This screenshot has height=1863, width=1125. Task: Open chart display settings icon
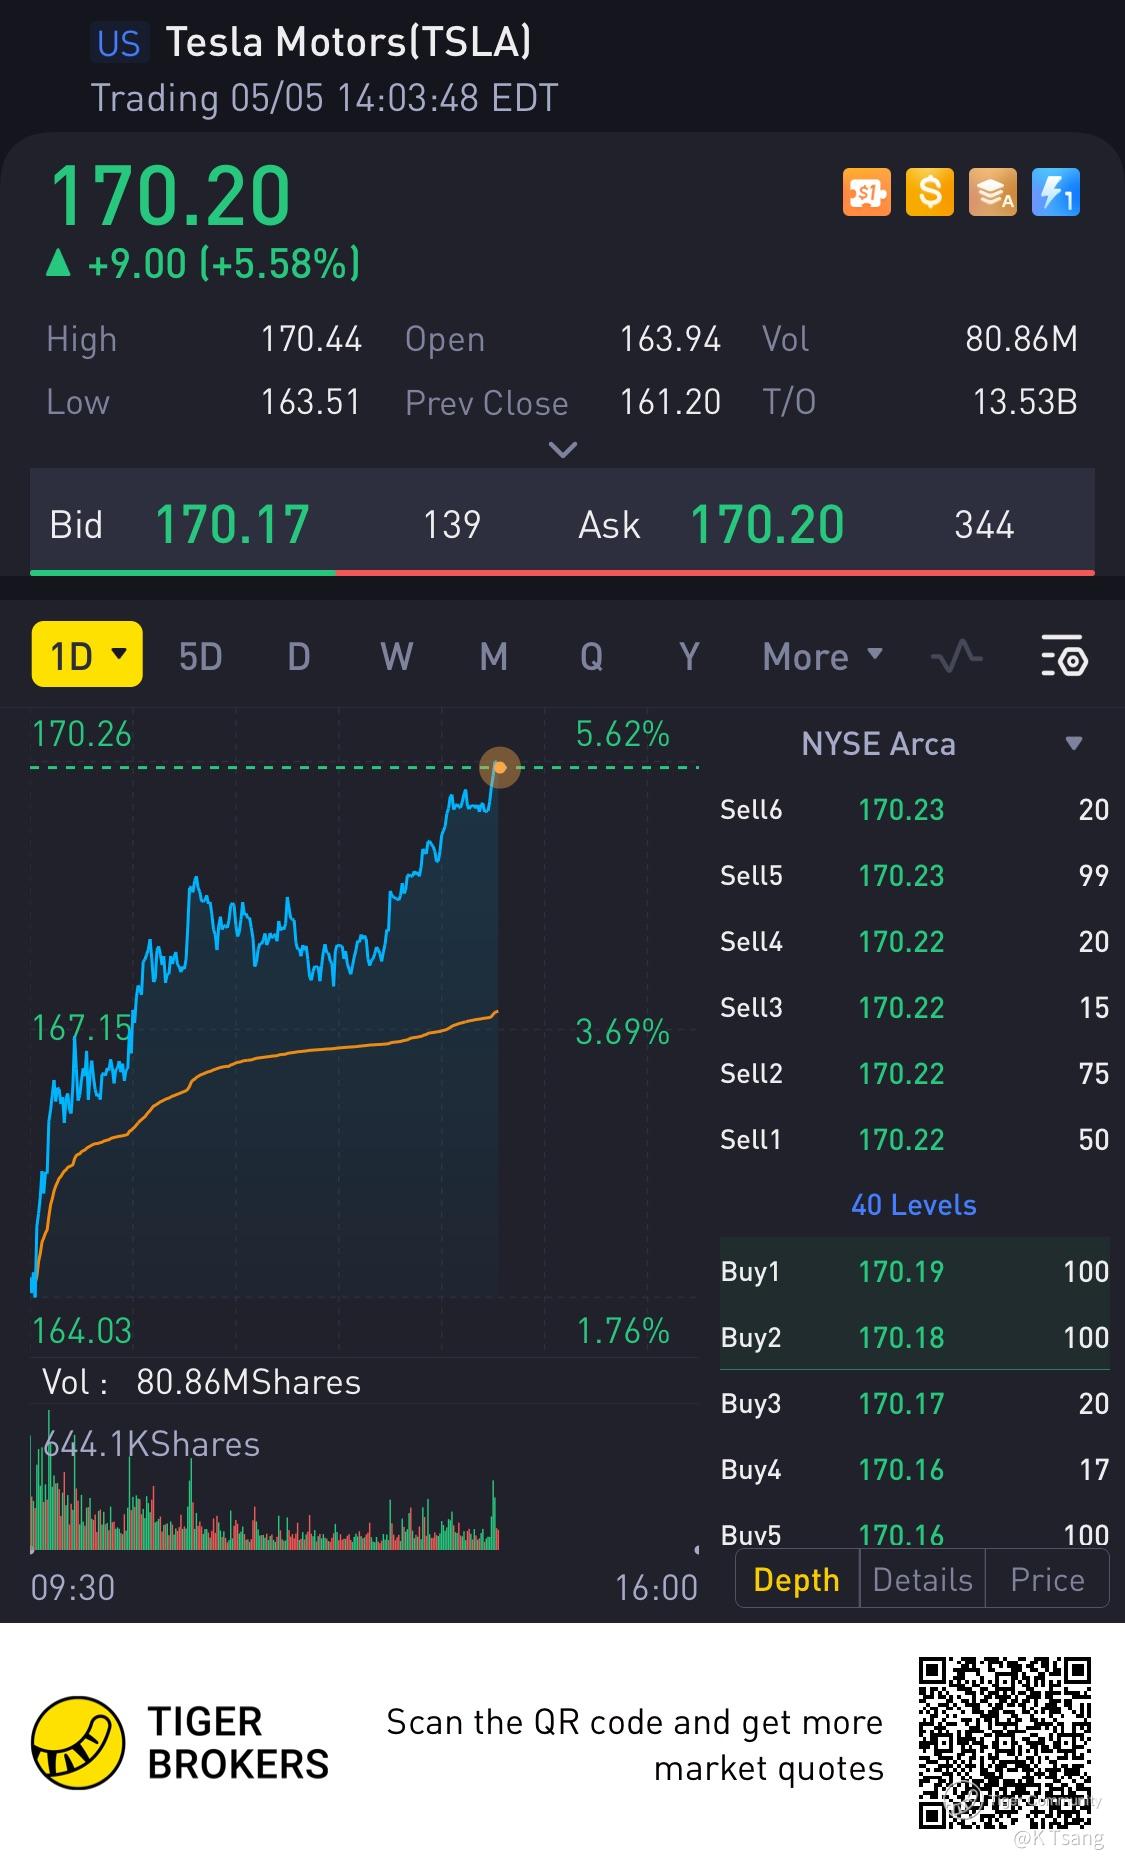(x=1064, y=657)
